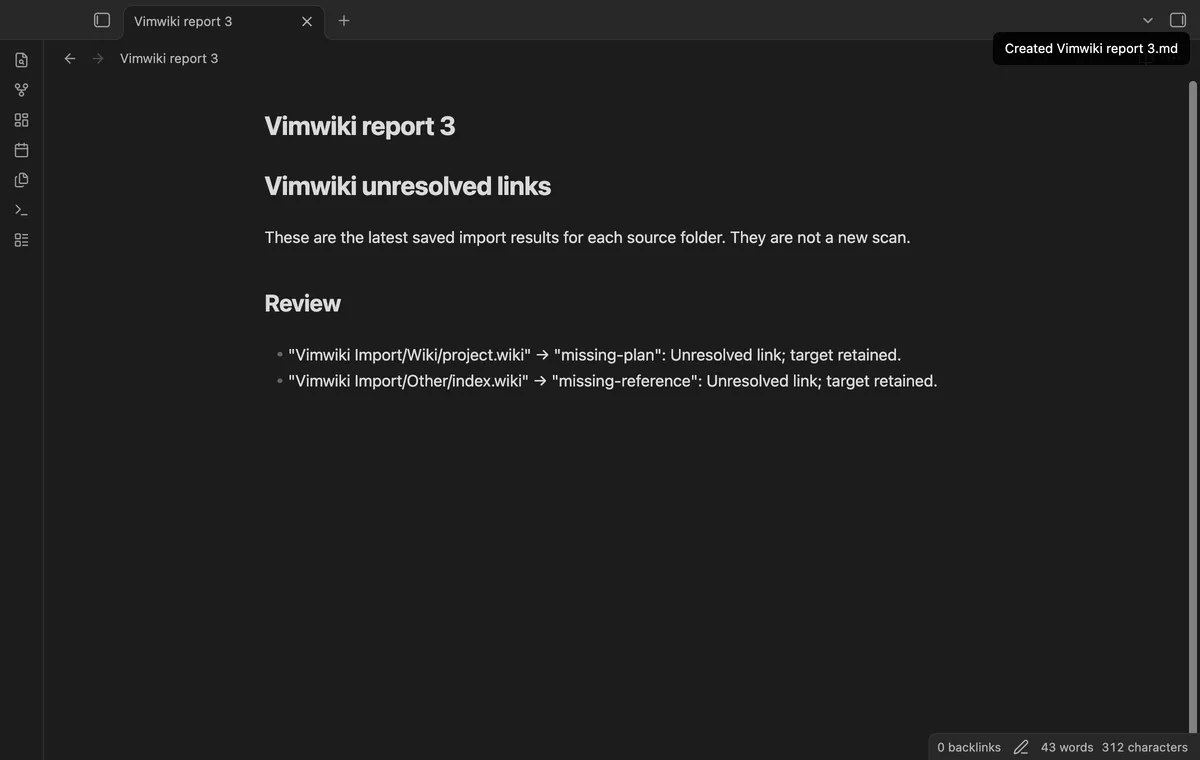Viewport: 1200px width, 760px height.
Task: Toggle the right sidebar
Action: coord(1178,20)
